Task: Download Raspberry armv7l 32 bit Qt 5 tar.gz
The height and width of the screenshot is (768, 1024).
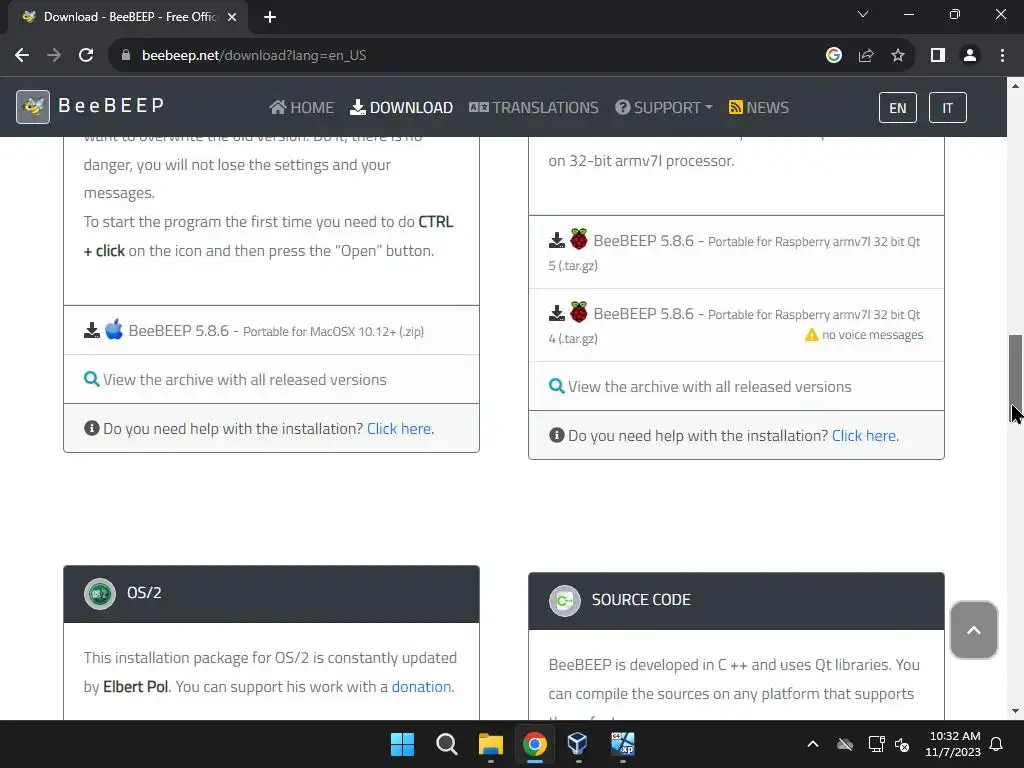Action: pos(734,252)
